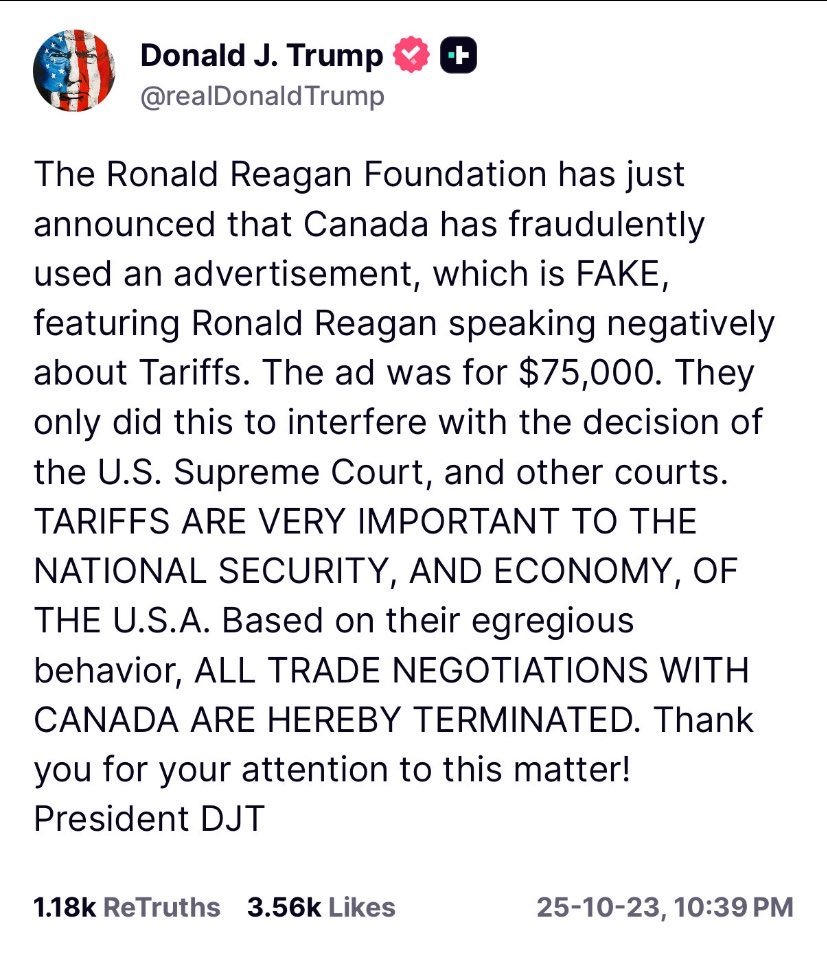Click "you for your attention to this matter!"
827x960 pixels.
click(331, 768)
